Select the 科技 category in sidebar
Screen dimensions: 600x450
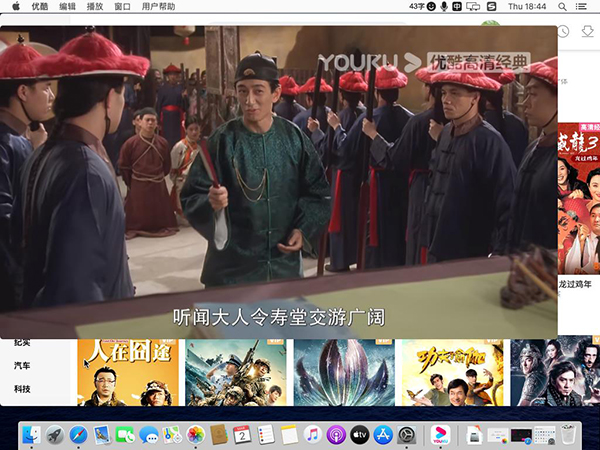(22, 389)
